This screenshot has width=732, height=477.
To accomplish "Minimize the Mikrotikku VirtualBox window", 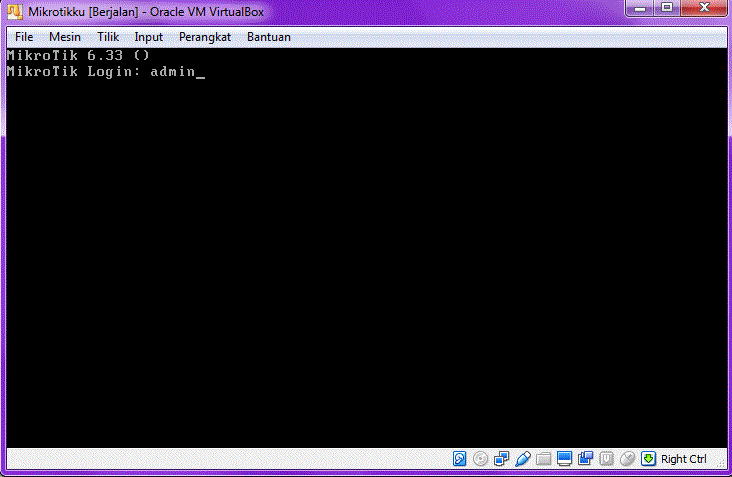I will 640,8.
